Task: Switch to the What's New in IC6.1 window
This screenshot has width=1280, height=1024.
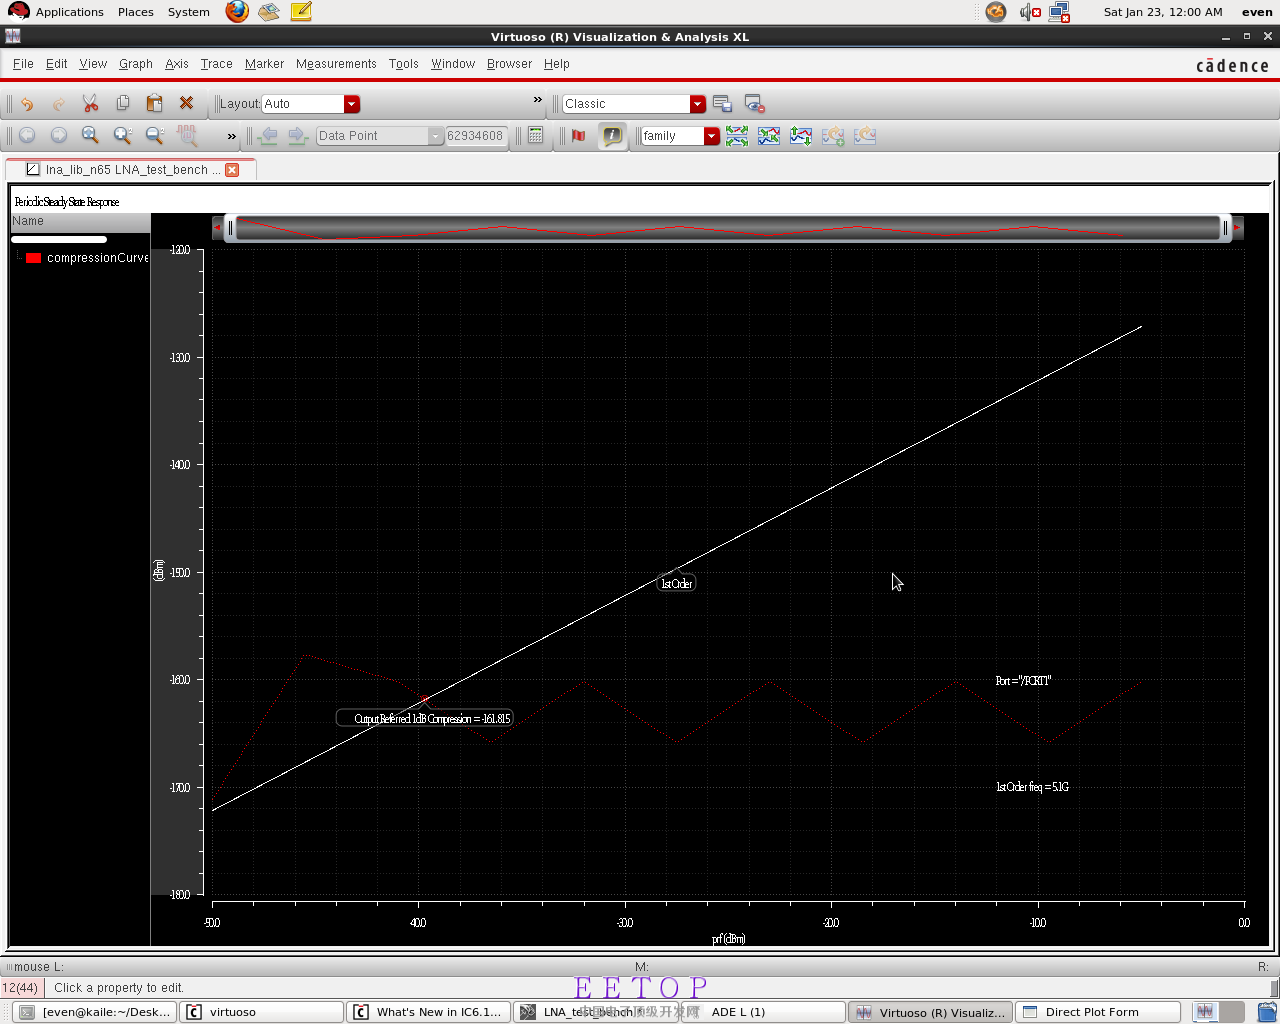Action: 429,1012
